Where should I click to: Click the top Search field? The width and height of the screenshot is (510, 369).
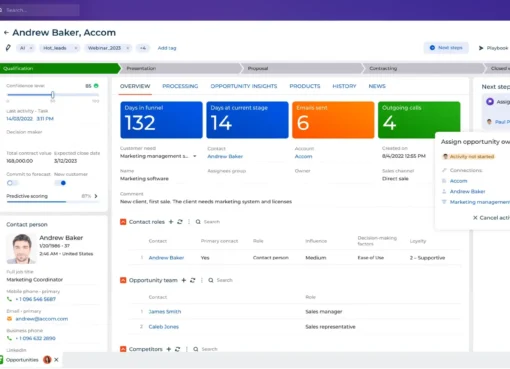tap(40, 10)
